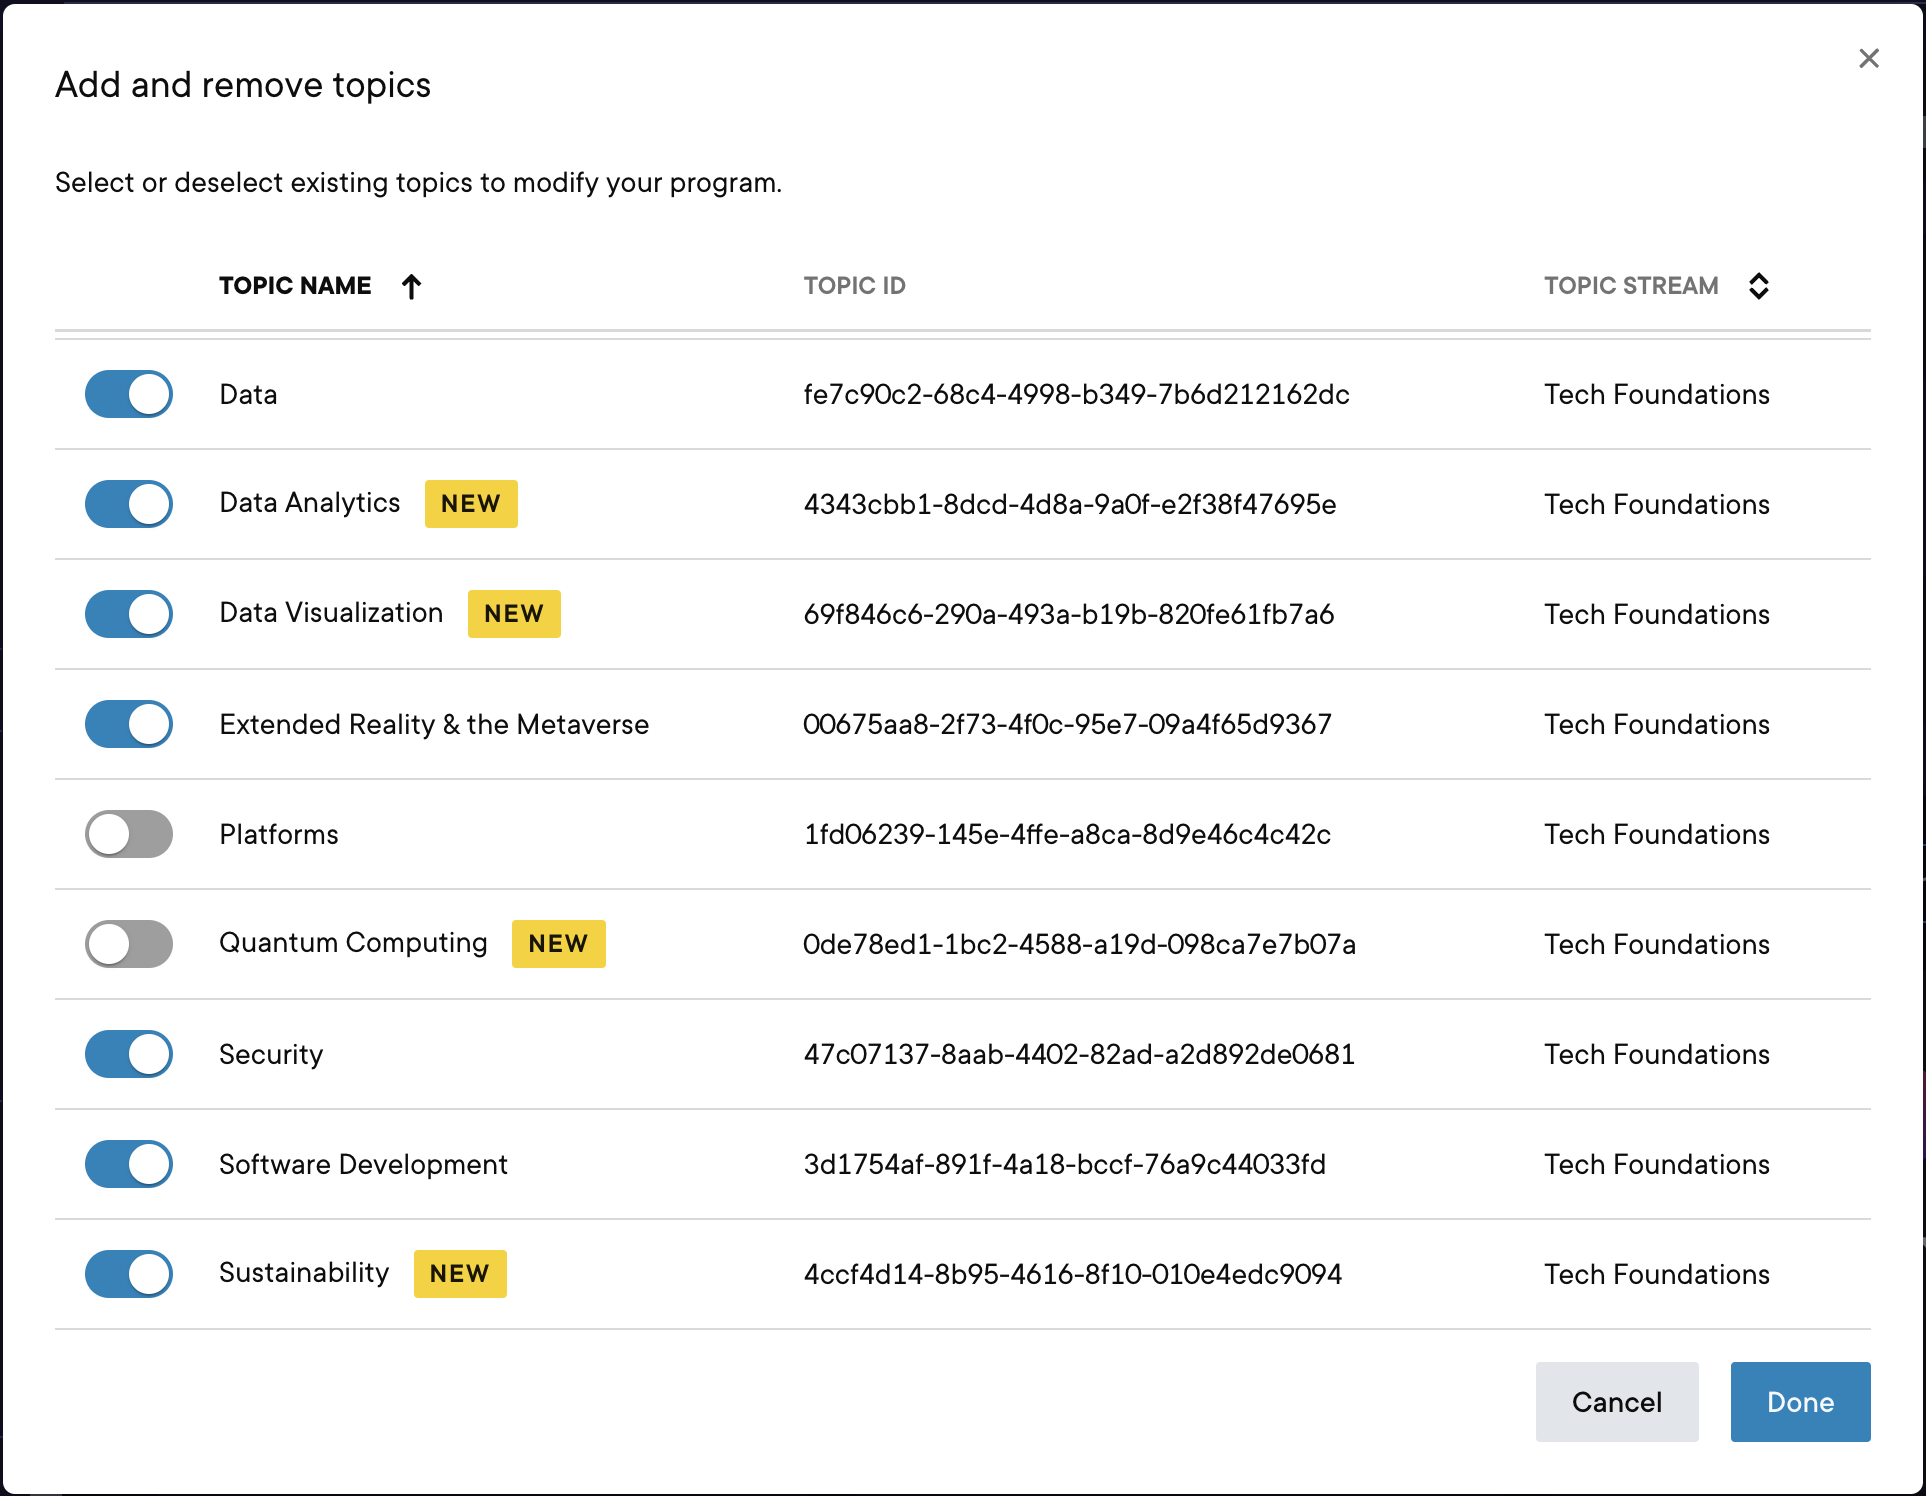Click the ascending sort arrow beside TOPIC NAME
The height and width of the screenshot is (1496, 1926).
(x=411, y=286)
